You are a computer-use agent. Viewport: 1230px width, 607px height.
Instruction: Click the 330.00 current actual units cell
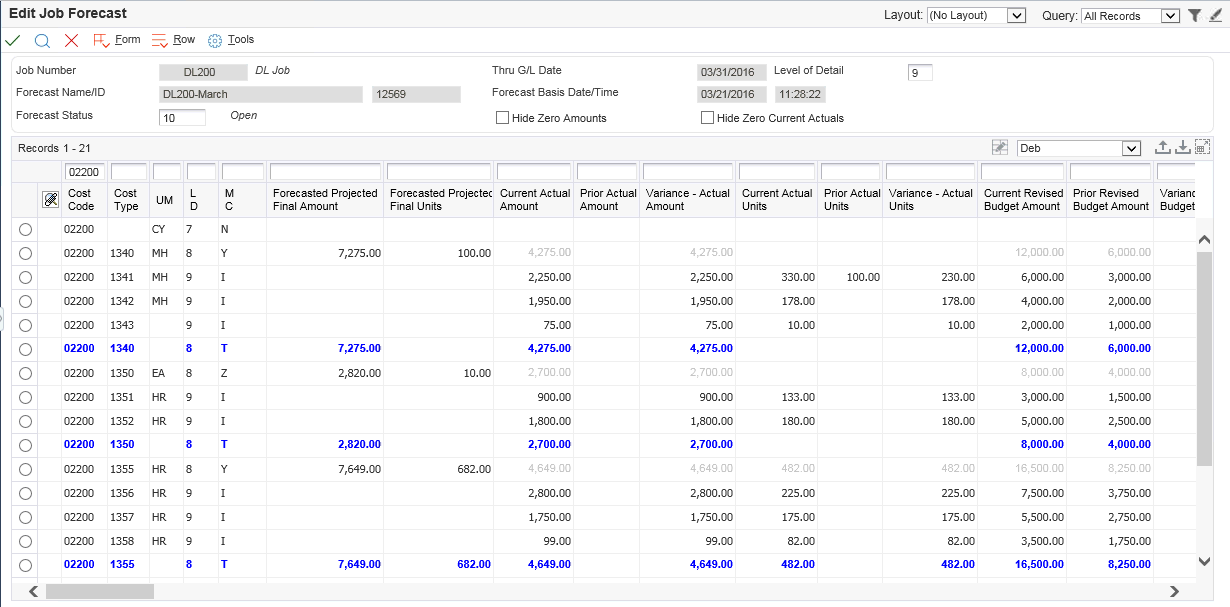777,277
